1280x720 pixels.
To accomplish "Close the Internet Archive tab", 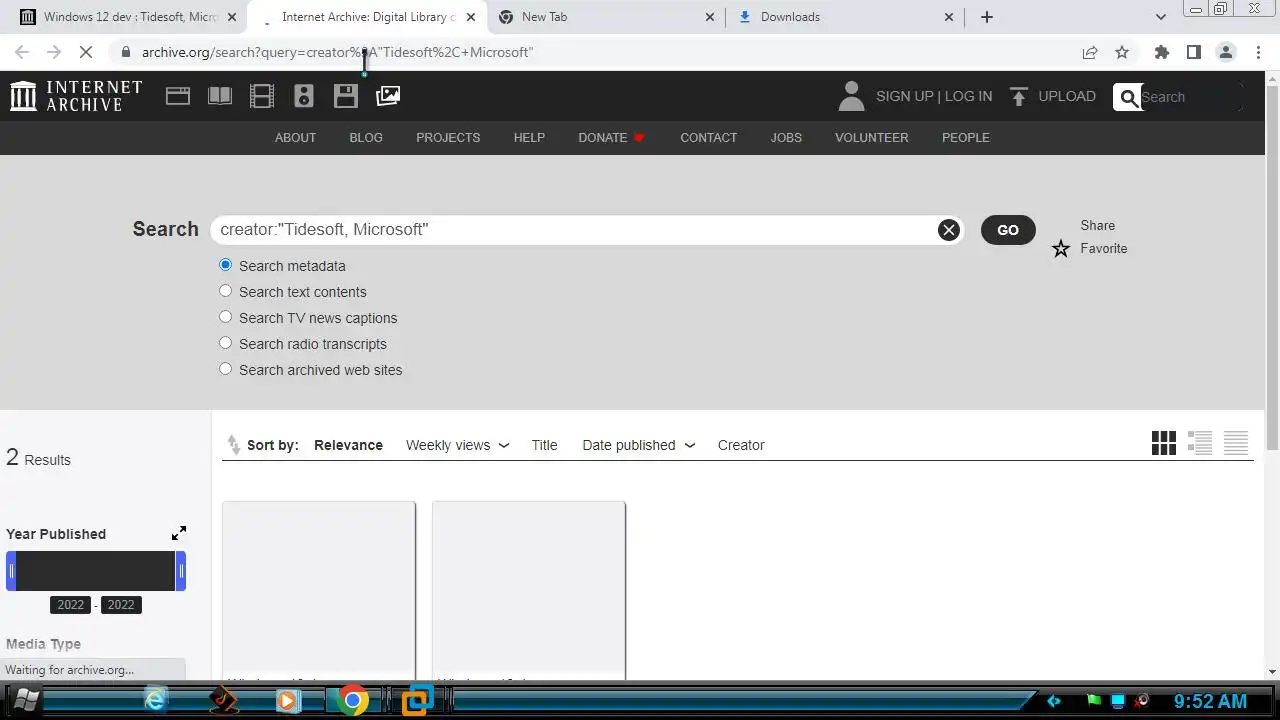I will point(471,17).
